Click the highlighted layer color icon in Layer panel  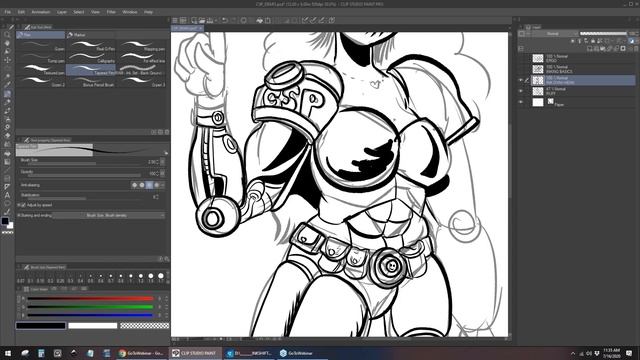pos(631,41)
